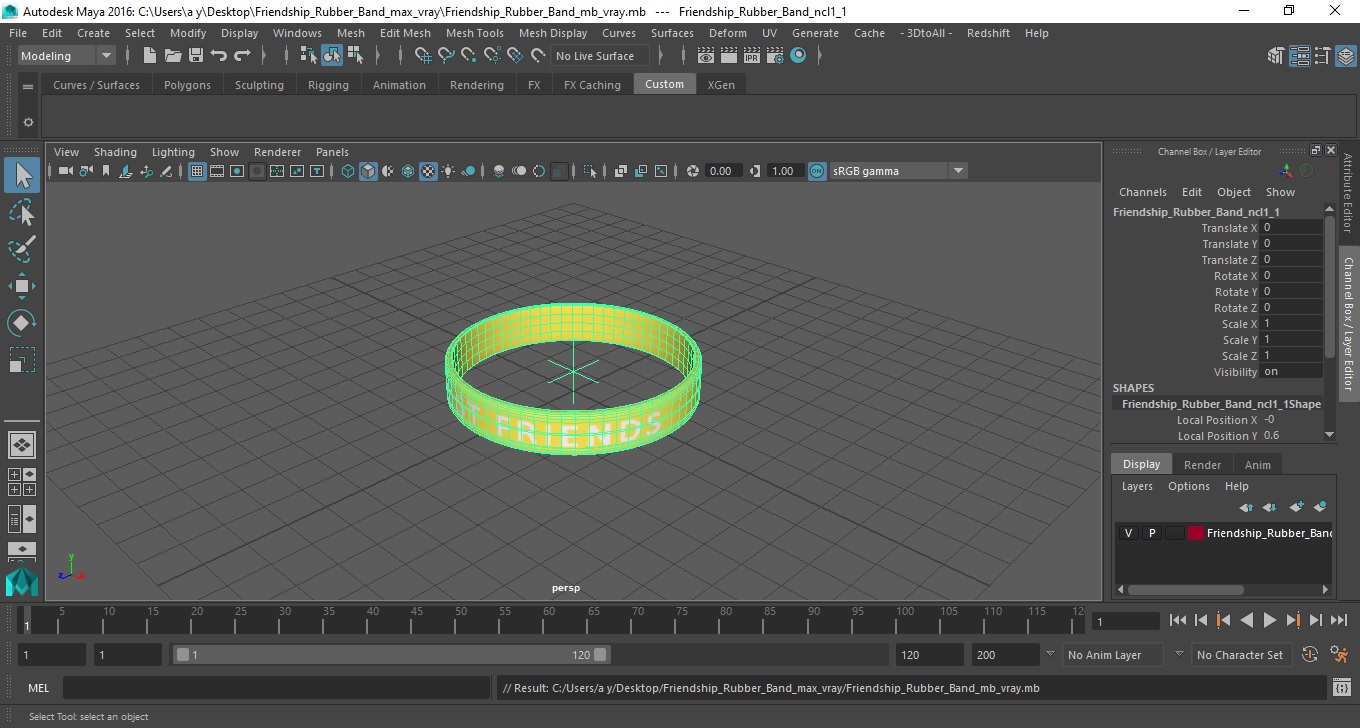Image resolution: width=1360 pixels, height=728 pixels.
Task: Save the scene with the floppy icon
Action: [196, 56]
